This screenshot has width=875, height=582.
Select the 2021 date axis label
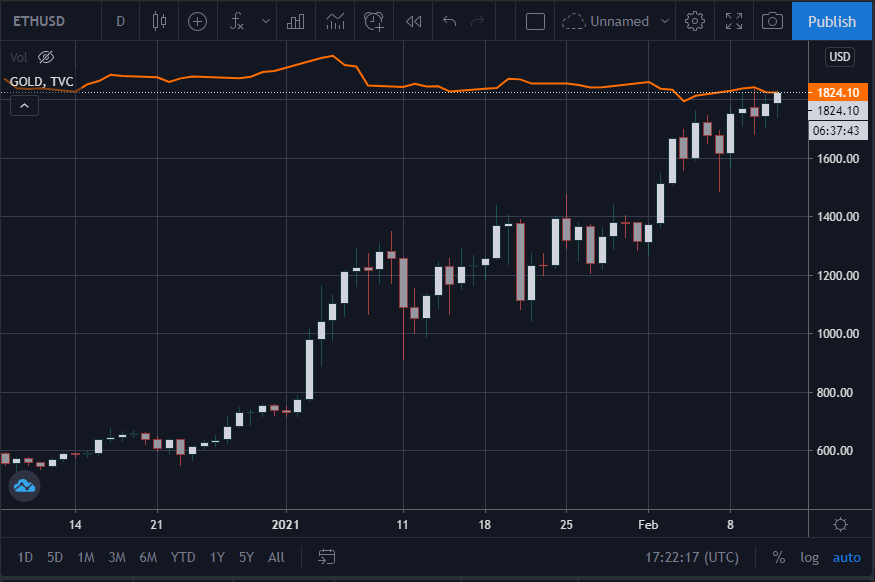click(x=285, y=525)
